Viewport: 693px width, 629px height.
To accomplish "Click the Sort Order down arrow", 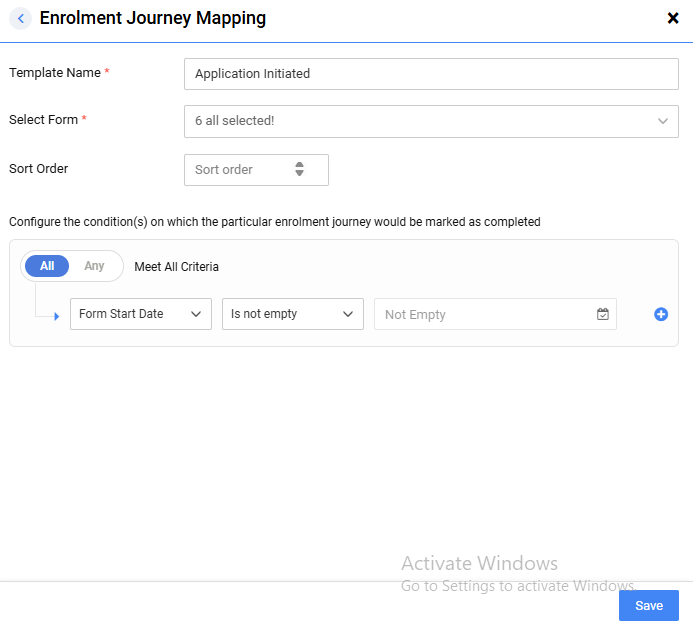I will (299, 174).
